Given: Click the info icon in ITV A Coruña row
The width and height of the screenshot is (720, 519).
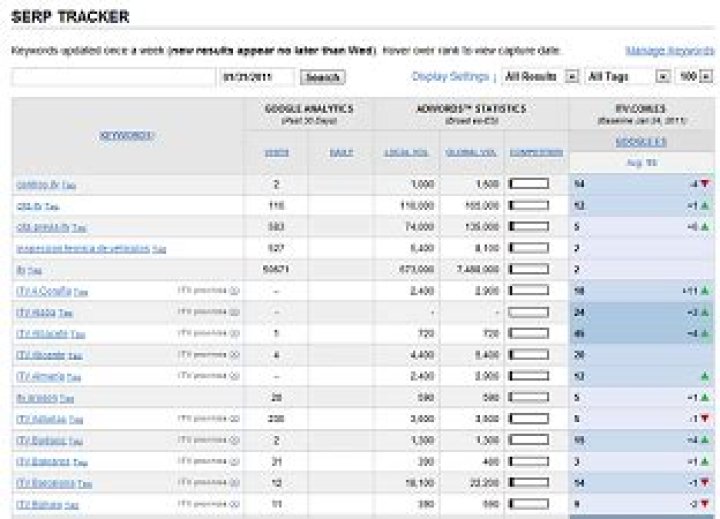Looking at the screenshot, I should (234, 291).
